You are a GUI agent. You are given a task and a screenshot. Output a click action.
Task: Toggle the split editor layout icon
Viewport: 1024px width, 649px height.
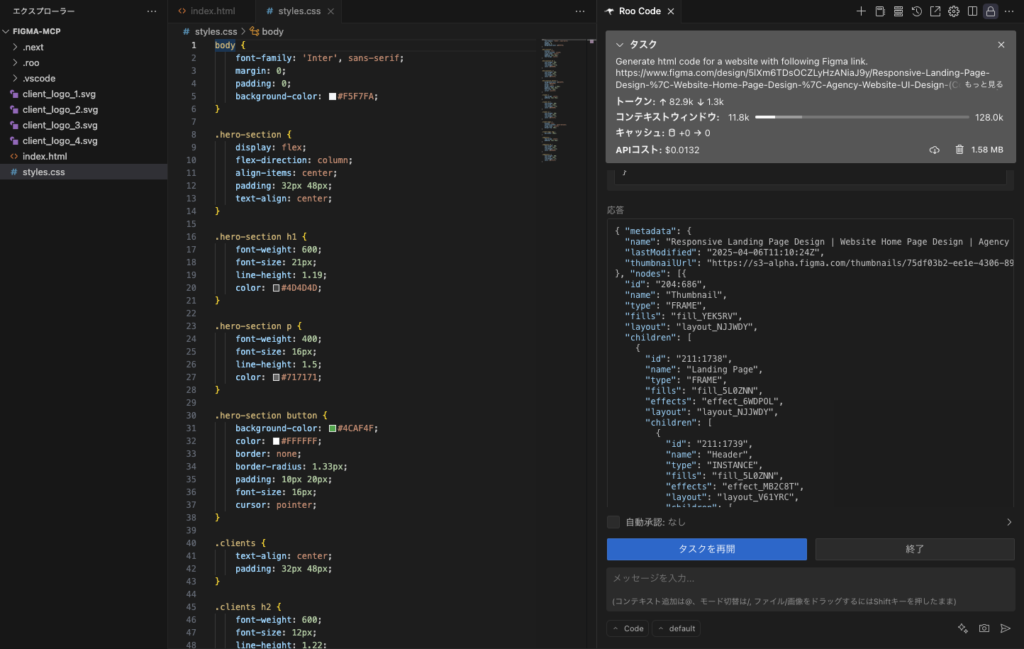972,11
